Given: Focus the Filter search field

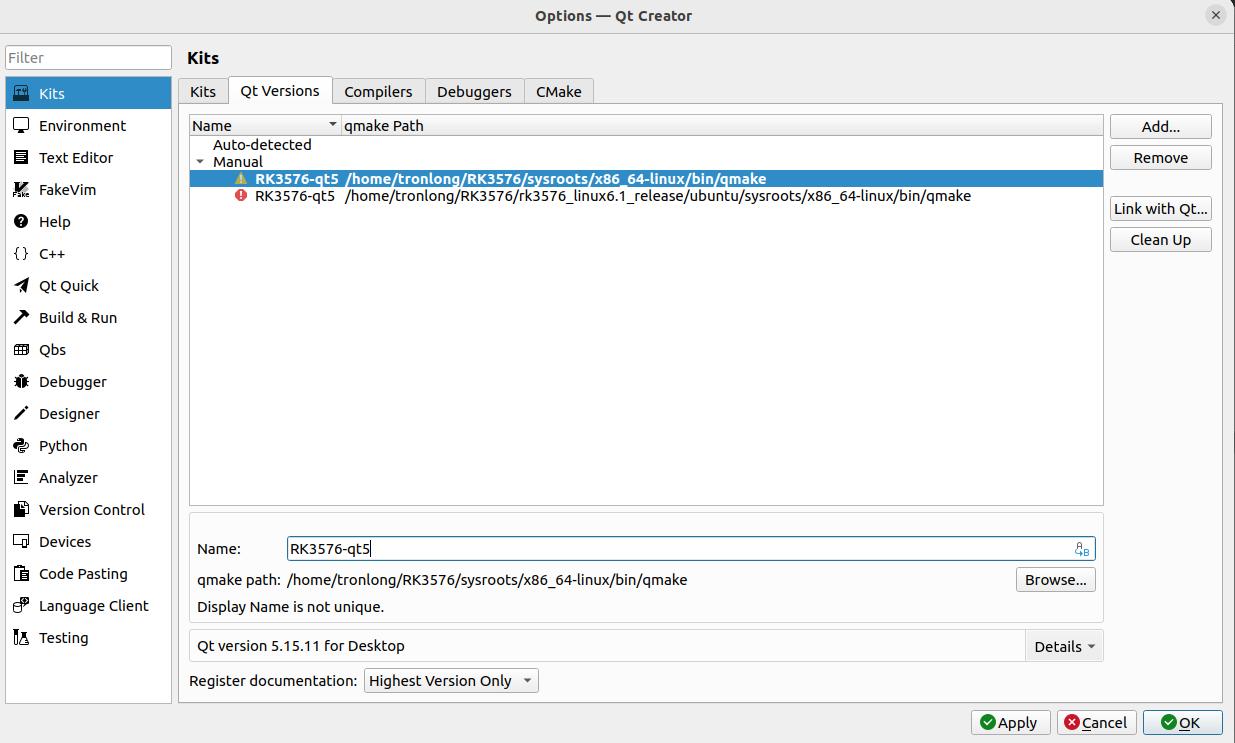Looking at the screenshot, I should (x=89, y=58).
